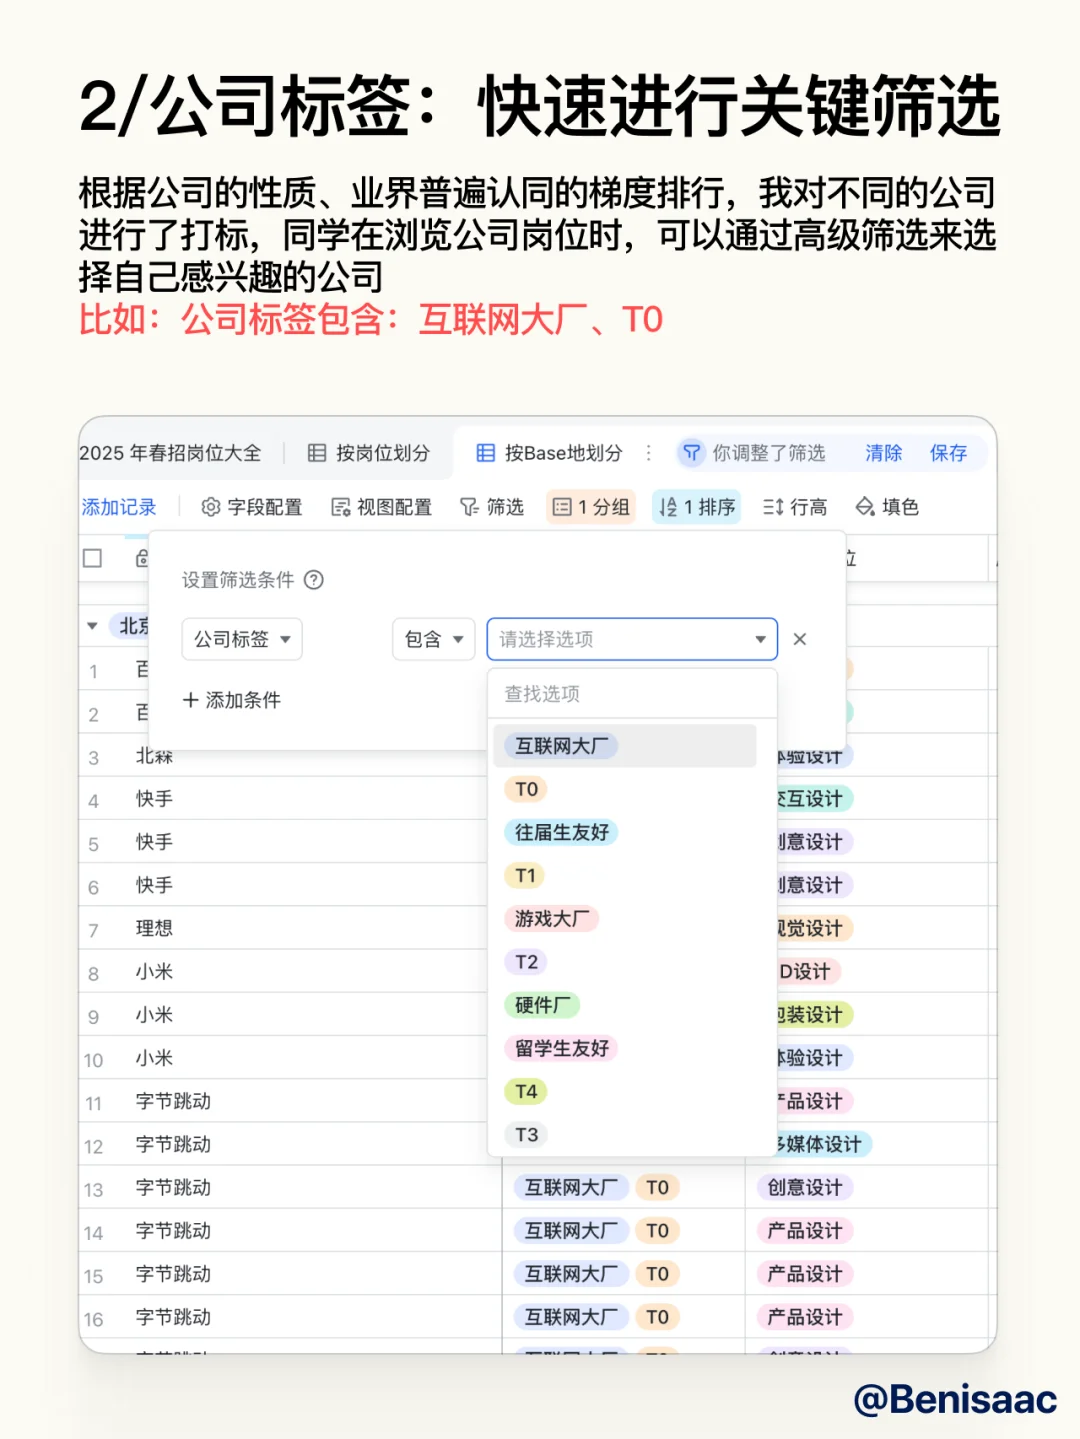The width and height of the screenshot is (1080, 1439).
Task: Click row number 16
Action: pyautogui.click(x=93, y=1319)
